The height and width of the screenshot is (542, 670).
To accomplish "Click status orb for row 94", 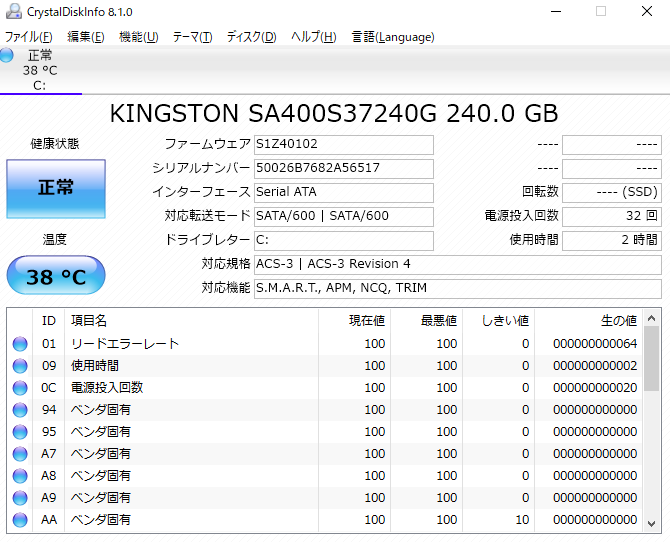I will [x=20, y=410].
